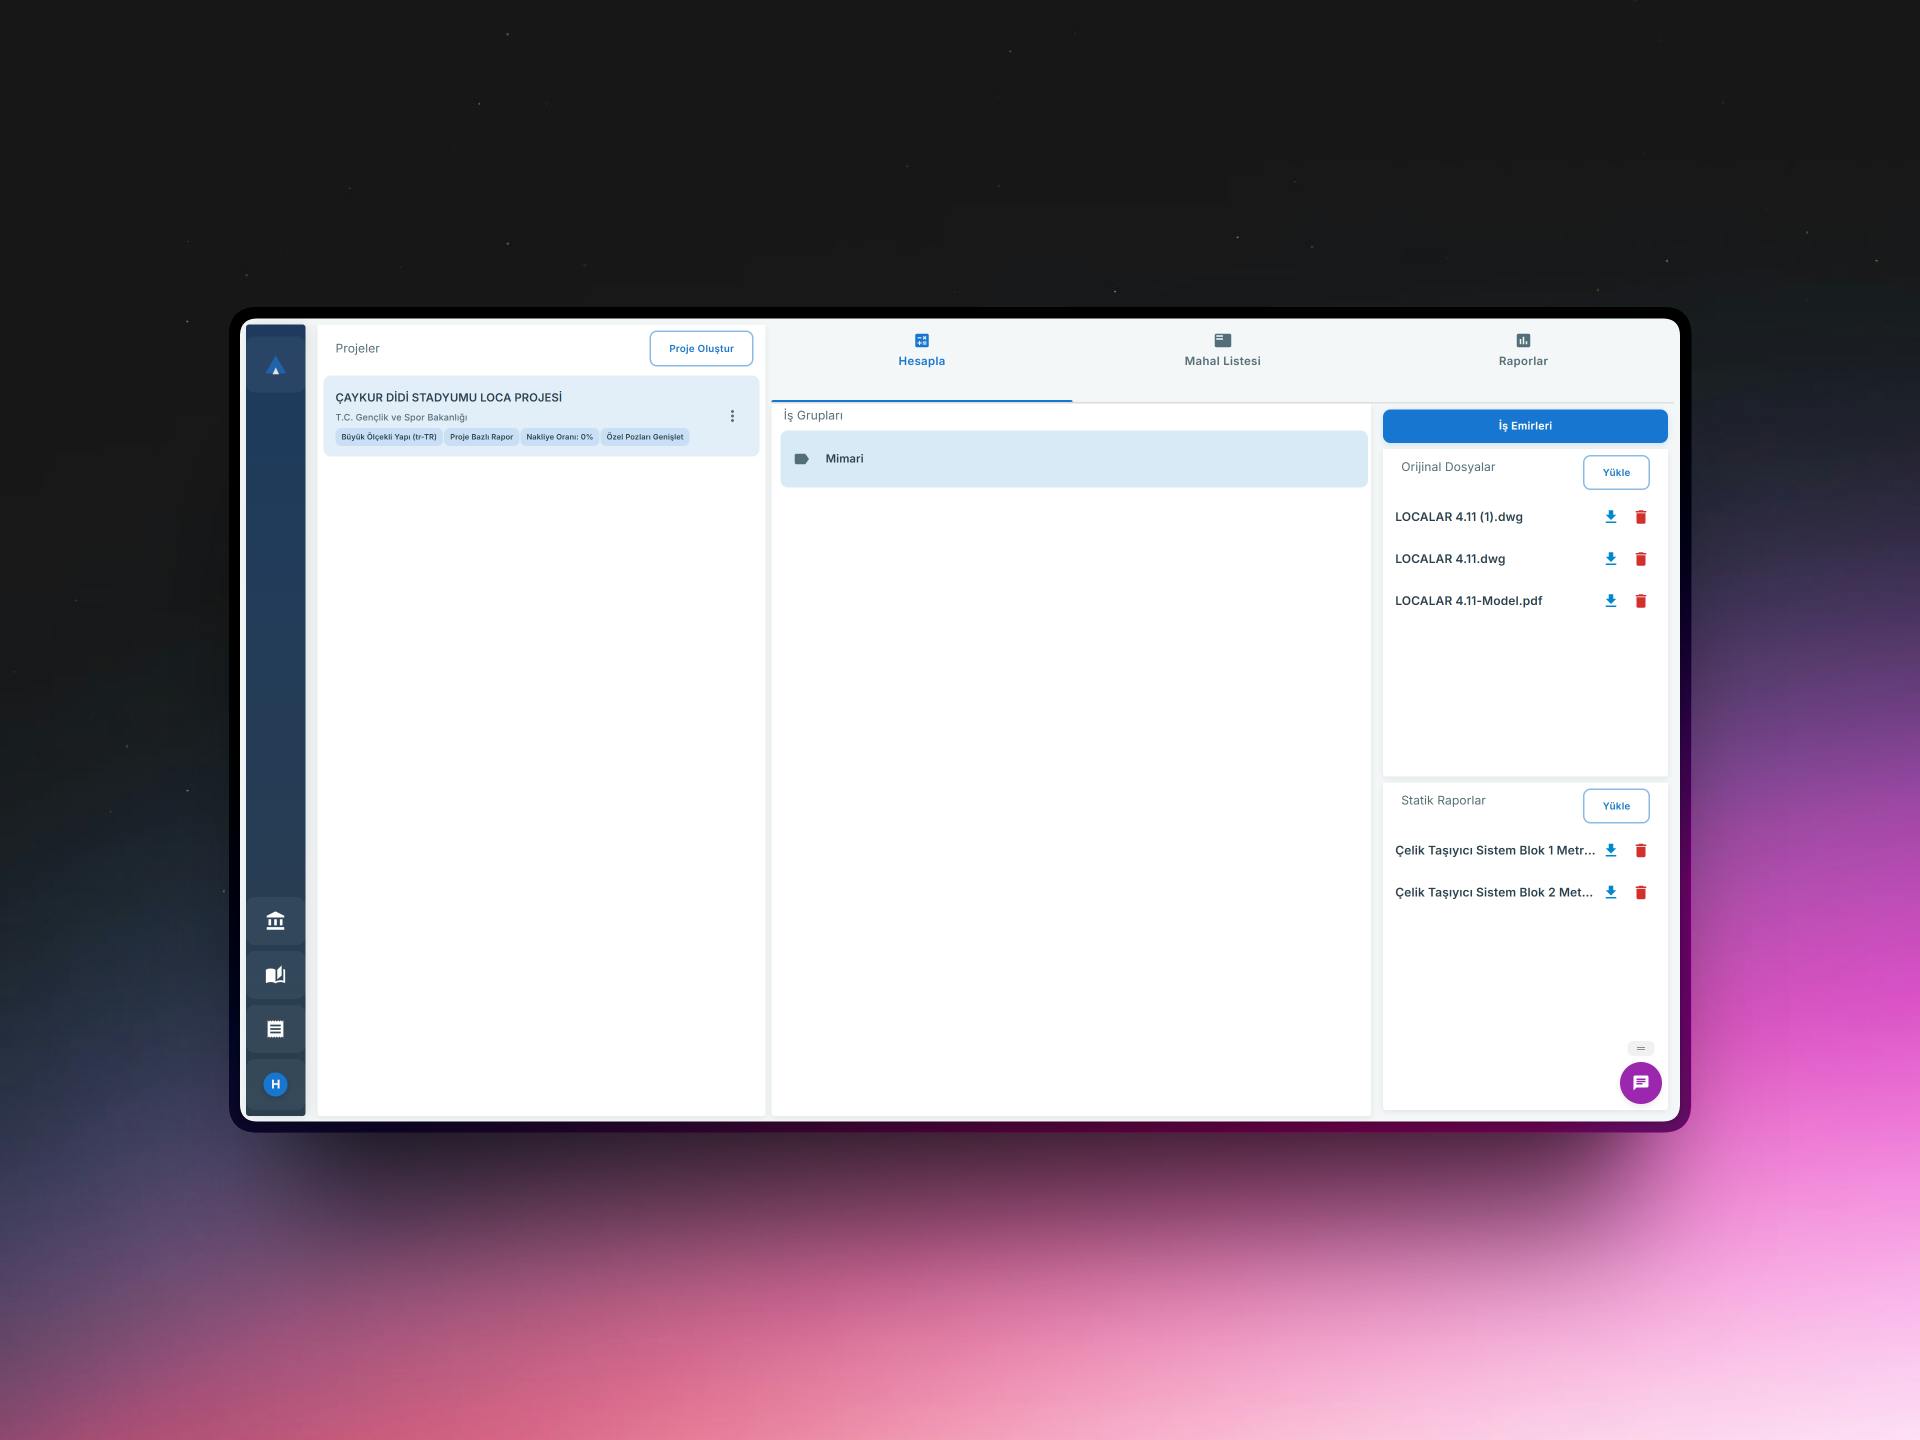This screenshot has width=1920, height=1440.
Task: Open the institution bank icon in sidebar
Action: point(275,921)
